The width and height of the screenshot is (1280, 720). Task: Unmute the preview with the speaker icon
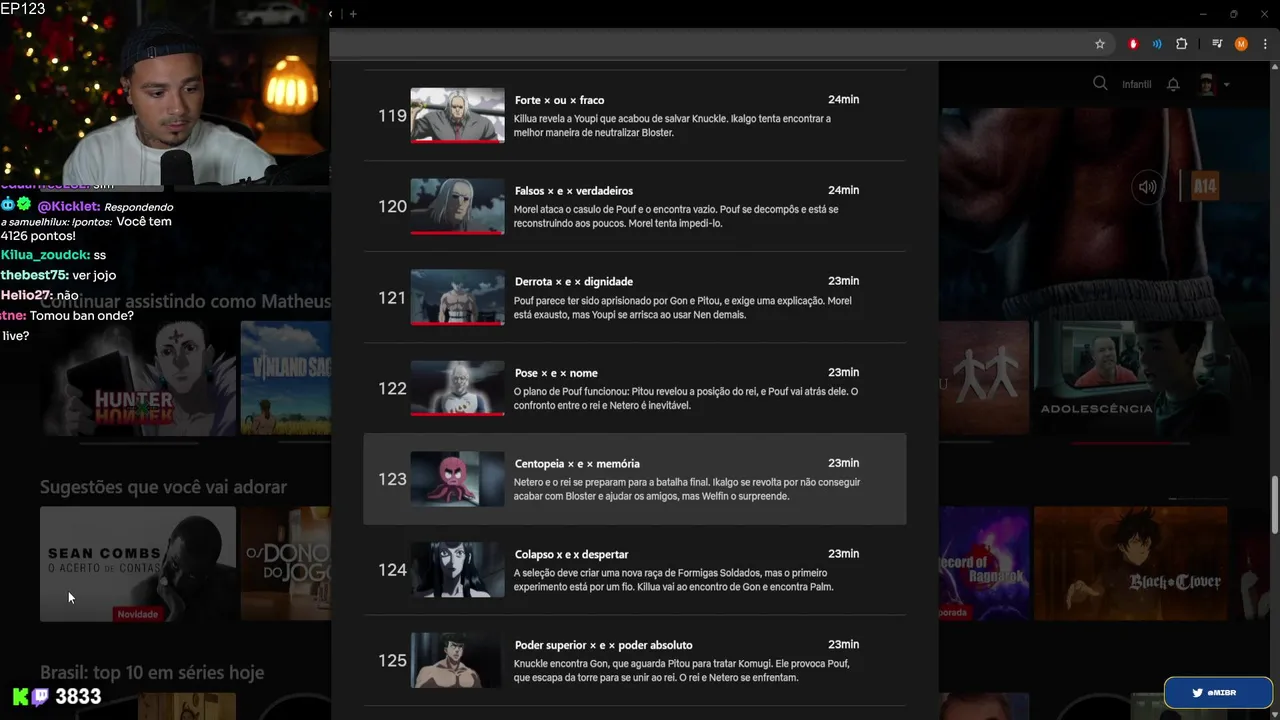coord(1148,187)
